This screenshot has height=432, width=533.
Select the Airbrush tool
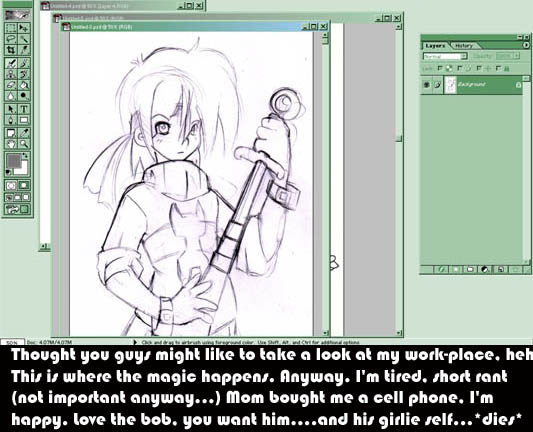pyautogui.click(x=11, y=63)
